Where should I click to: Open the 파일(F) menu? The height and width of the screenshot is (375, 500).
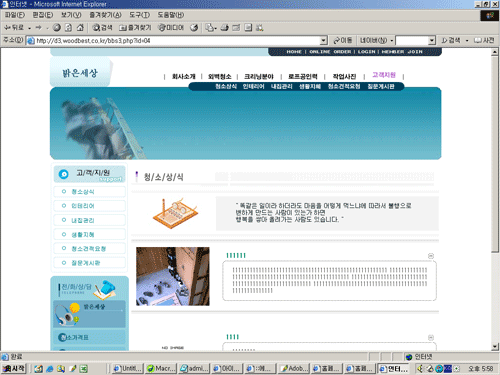coord(15,15)
